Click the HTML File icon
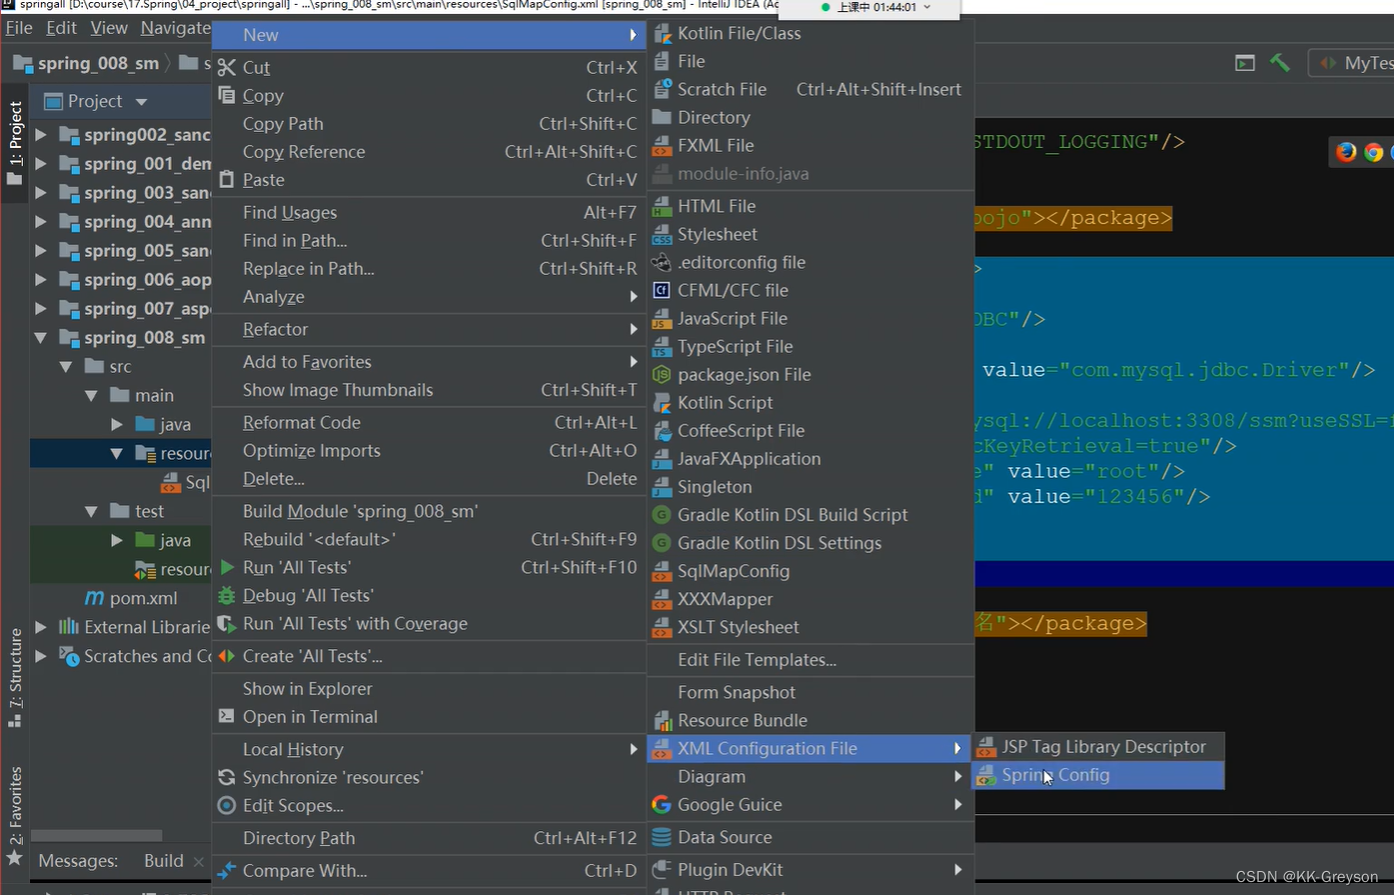The width and height of the screenshot is (1394, 895). [x=662, y=207]
